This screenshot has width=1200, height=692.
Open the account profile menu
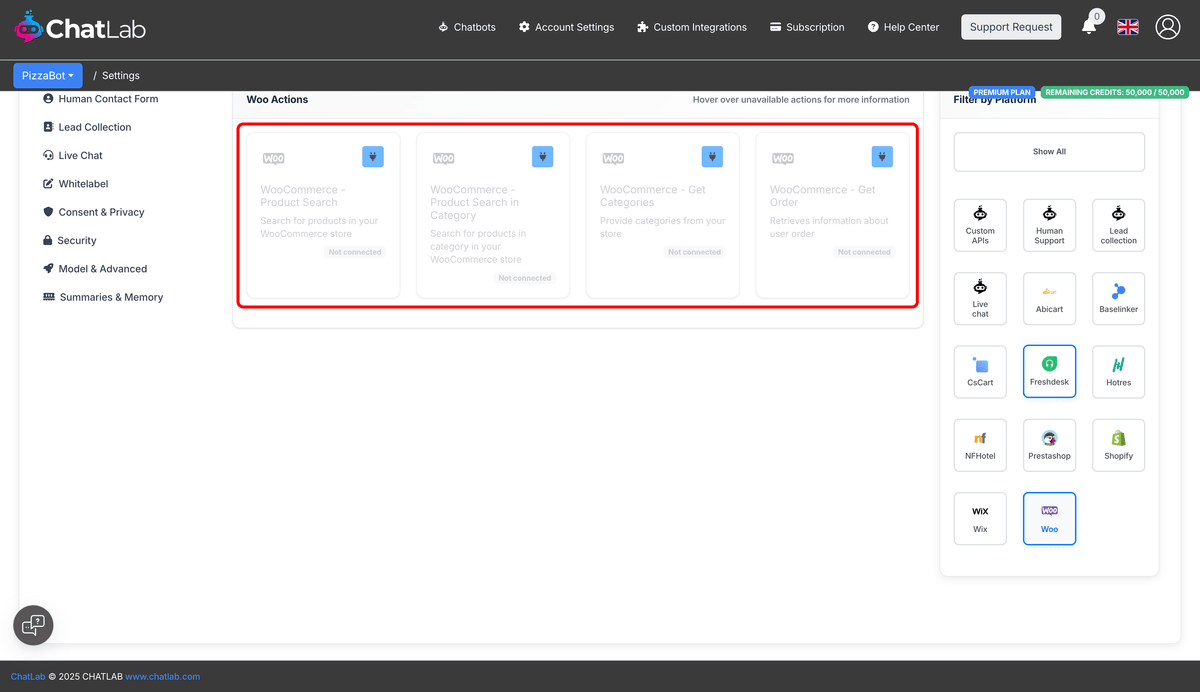point(1168,27)
